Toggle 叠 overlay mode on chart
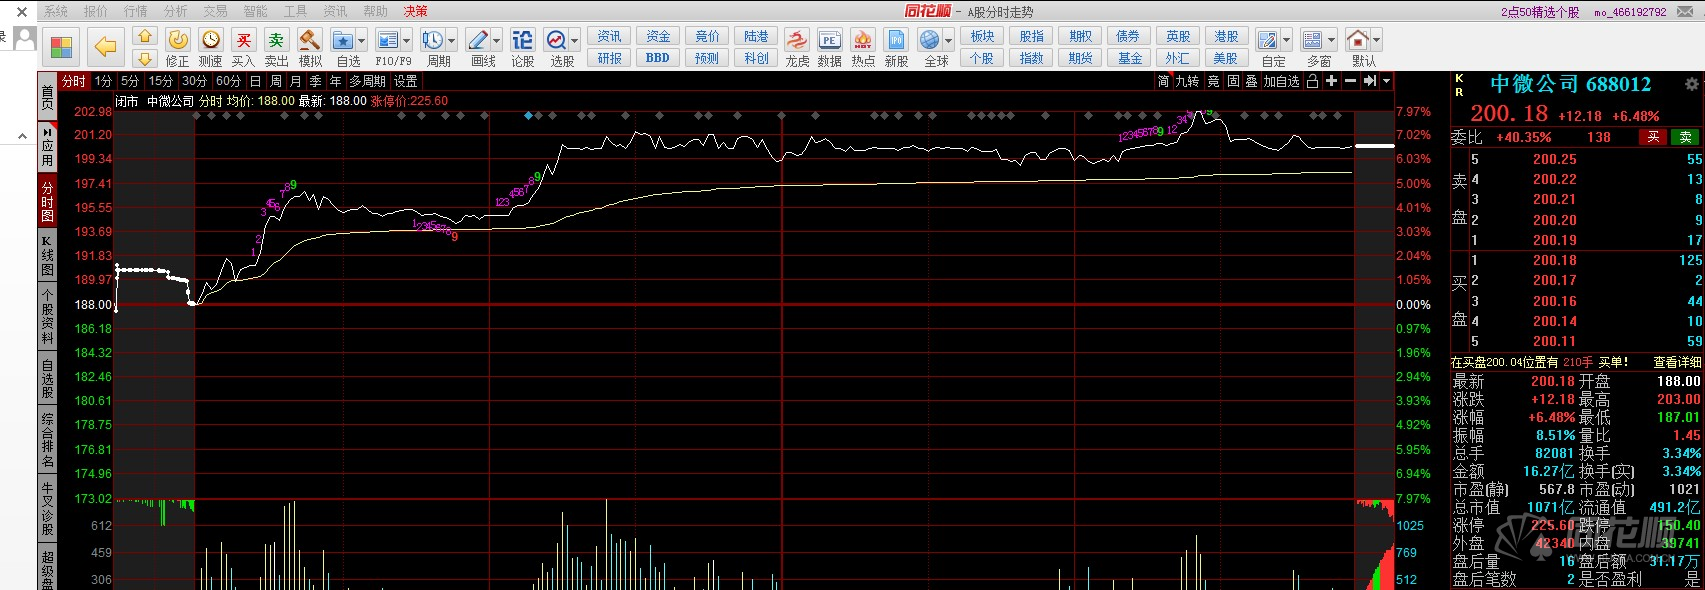Image resolution: width=1705 pixels, height=590 pixels. [1251, 81]
